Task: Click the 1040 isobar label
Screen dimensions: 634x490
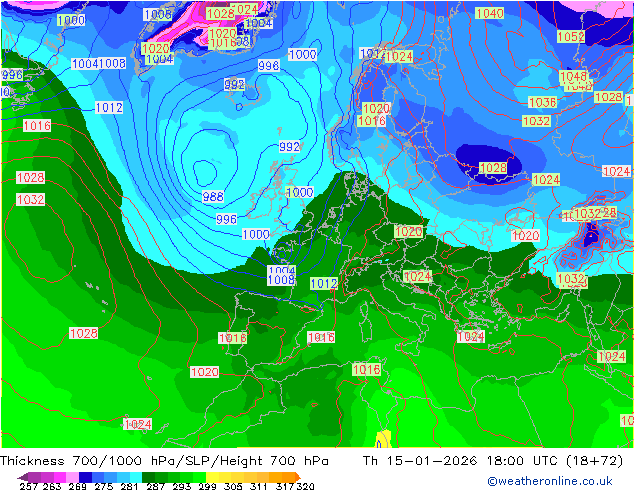Action: [489, 13]
